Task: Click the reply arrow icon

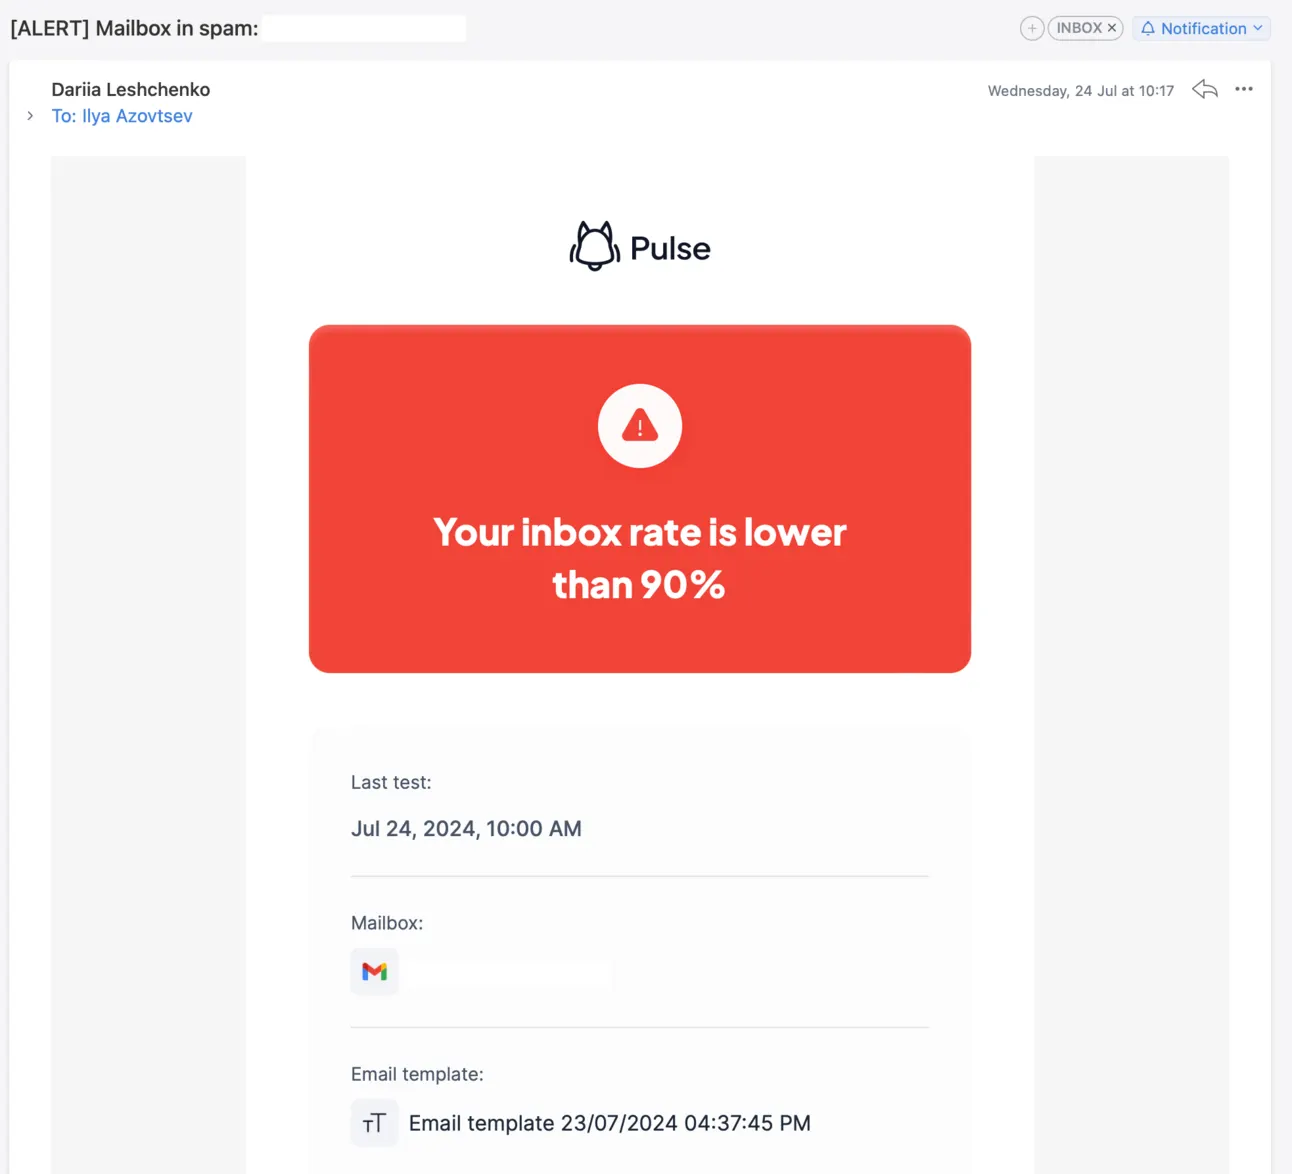Action: [x=1205, y=90]
